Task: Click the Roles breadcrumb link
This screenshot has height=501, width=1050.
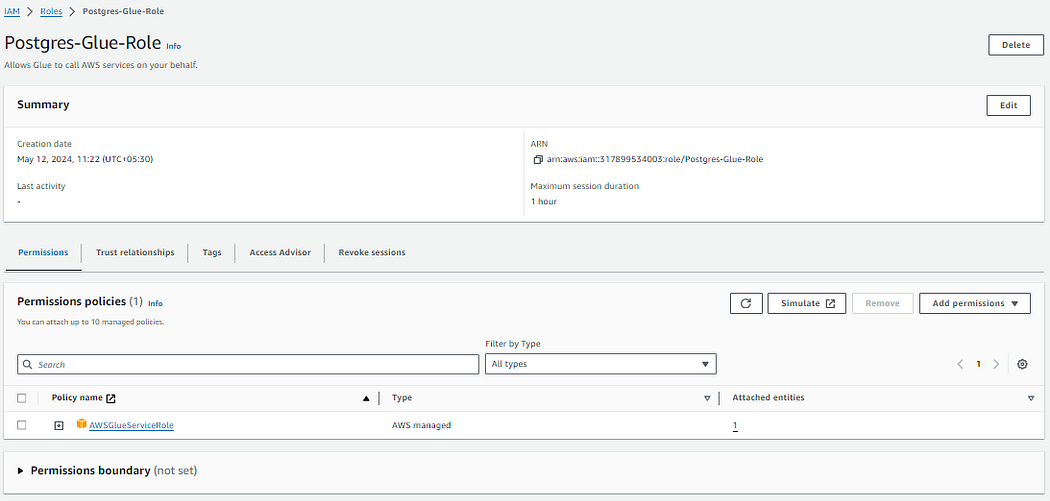Action: (x=51, y=11)
